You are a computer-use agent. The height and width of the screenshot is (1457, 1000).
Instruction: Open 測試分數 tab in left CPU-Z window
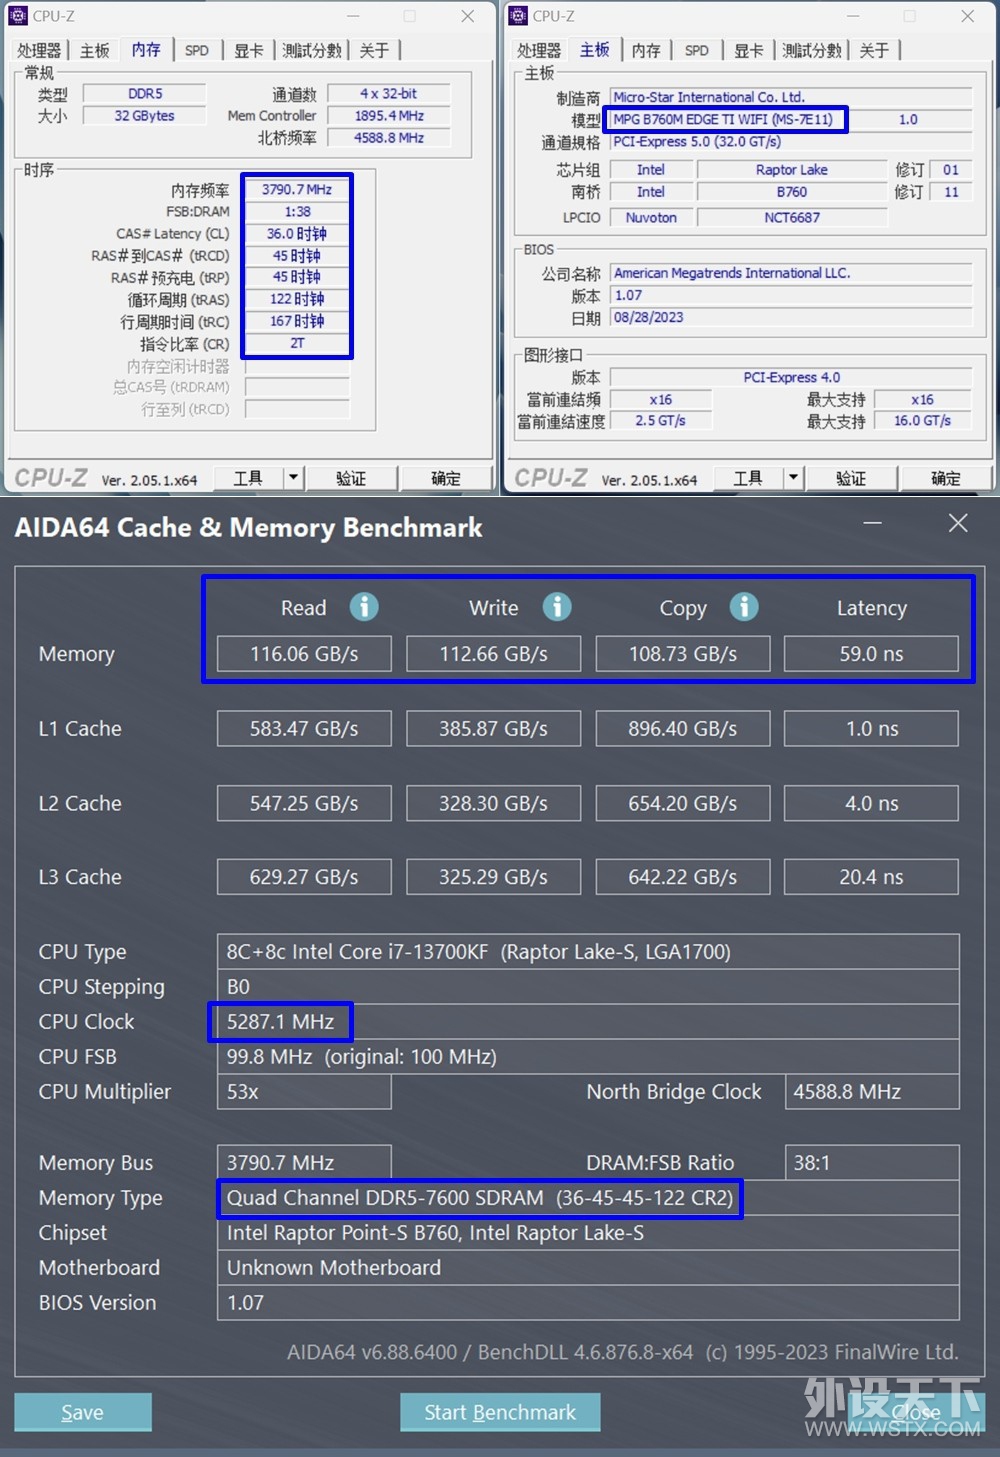(x=311, y=50)
